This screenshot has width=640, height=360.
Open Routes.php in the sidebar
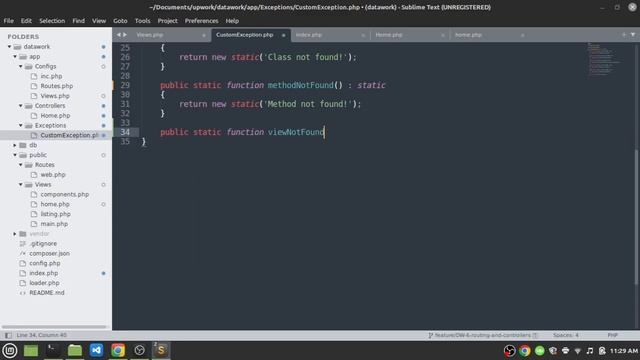click(57, 86)
